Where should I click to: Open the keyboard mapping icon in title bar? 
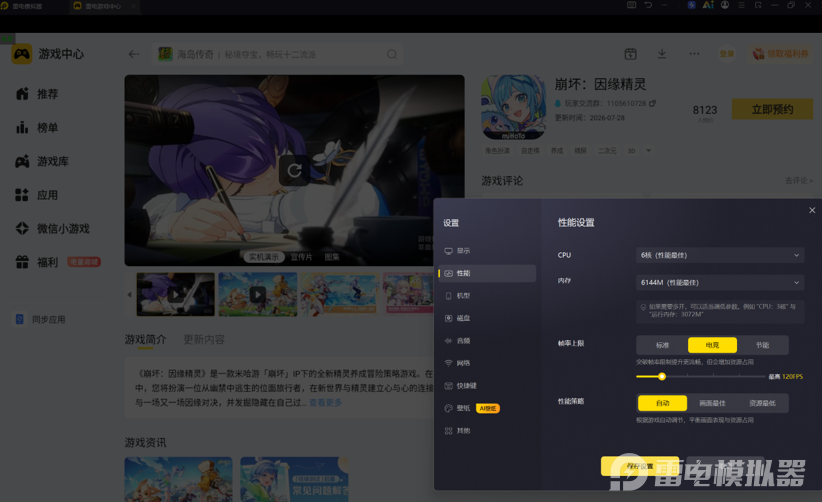click(x=631, y=5)
